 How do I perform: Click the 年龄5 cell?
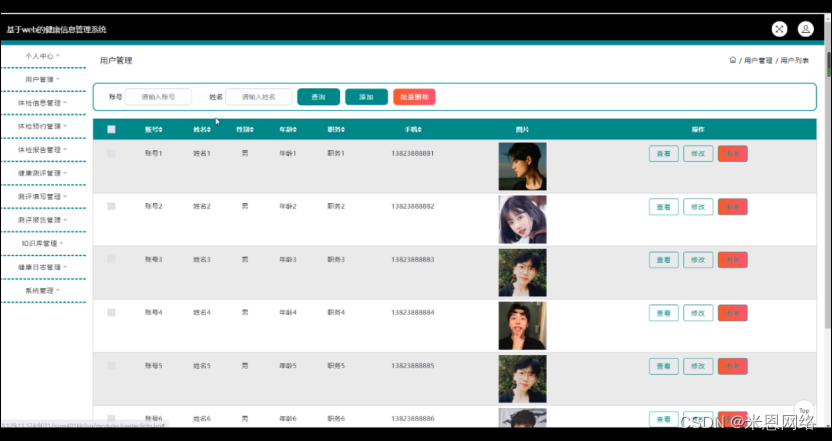288,366
